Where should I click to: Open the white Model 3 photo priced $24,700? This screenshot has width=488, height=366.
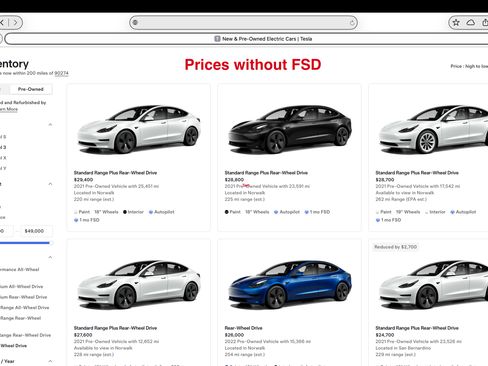433,285
